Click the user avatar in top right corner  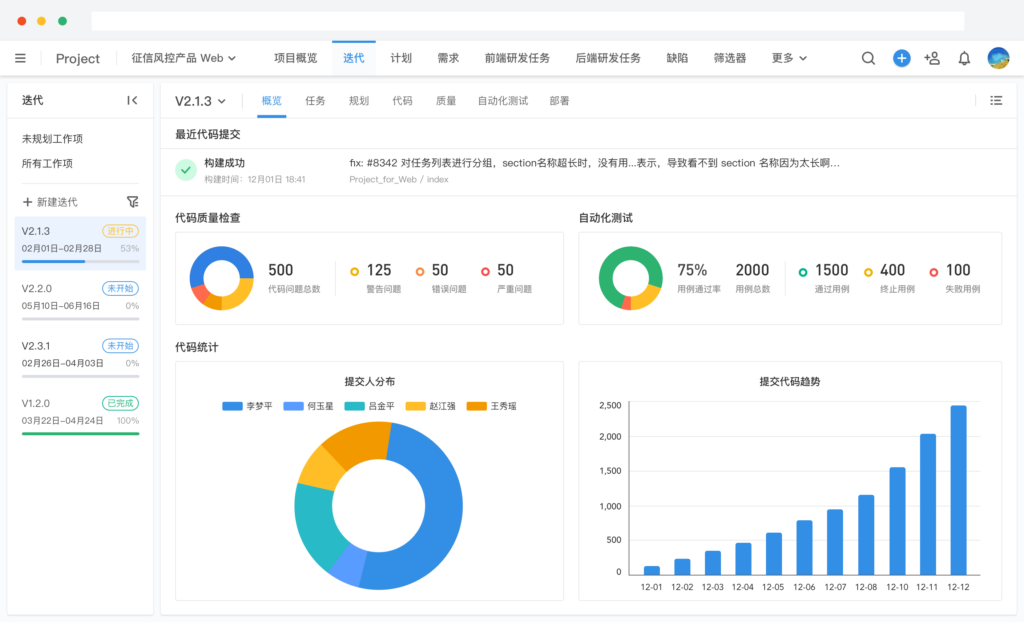click(996, 58)
